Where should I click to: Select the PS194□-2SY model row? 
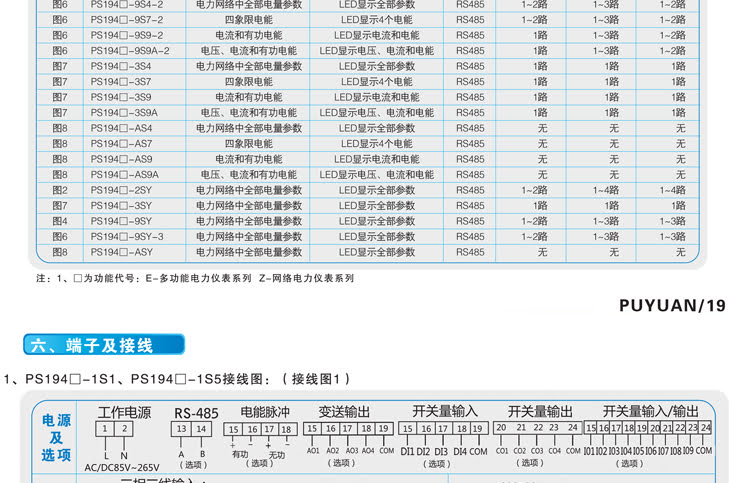pyautogui.click(x=121, y=190)
